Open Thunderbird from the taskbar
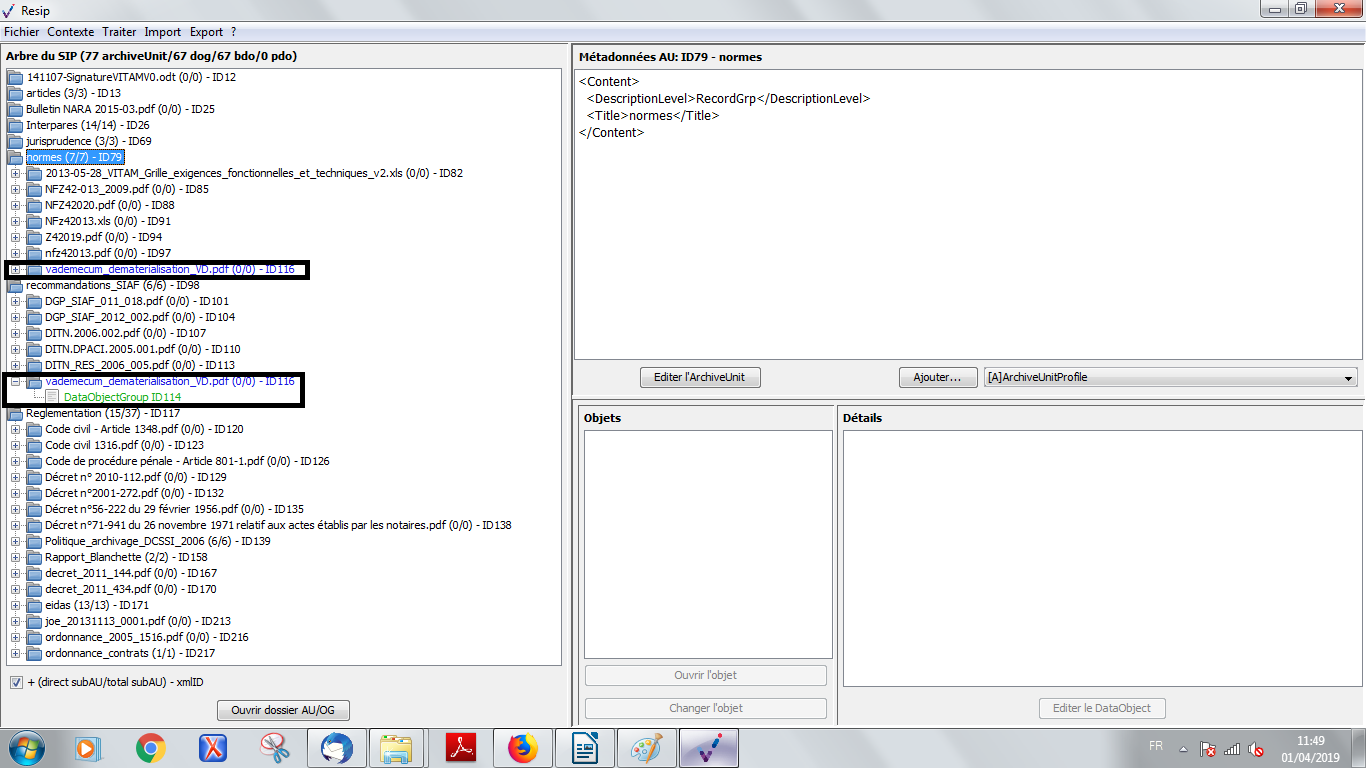1366x768 pixels. point(335,747)
